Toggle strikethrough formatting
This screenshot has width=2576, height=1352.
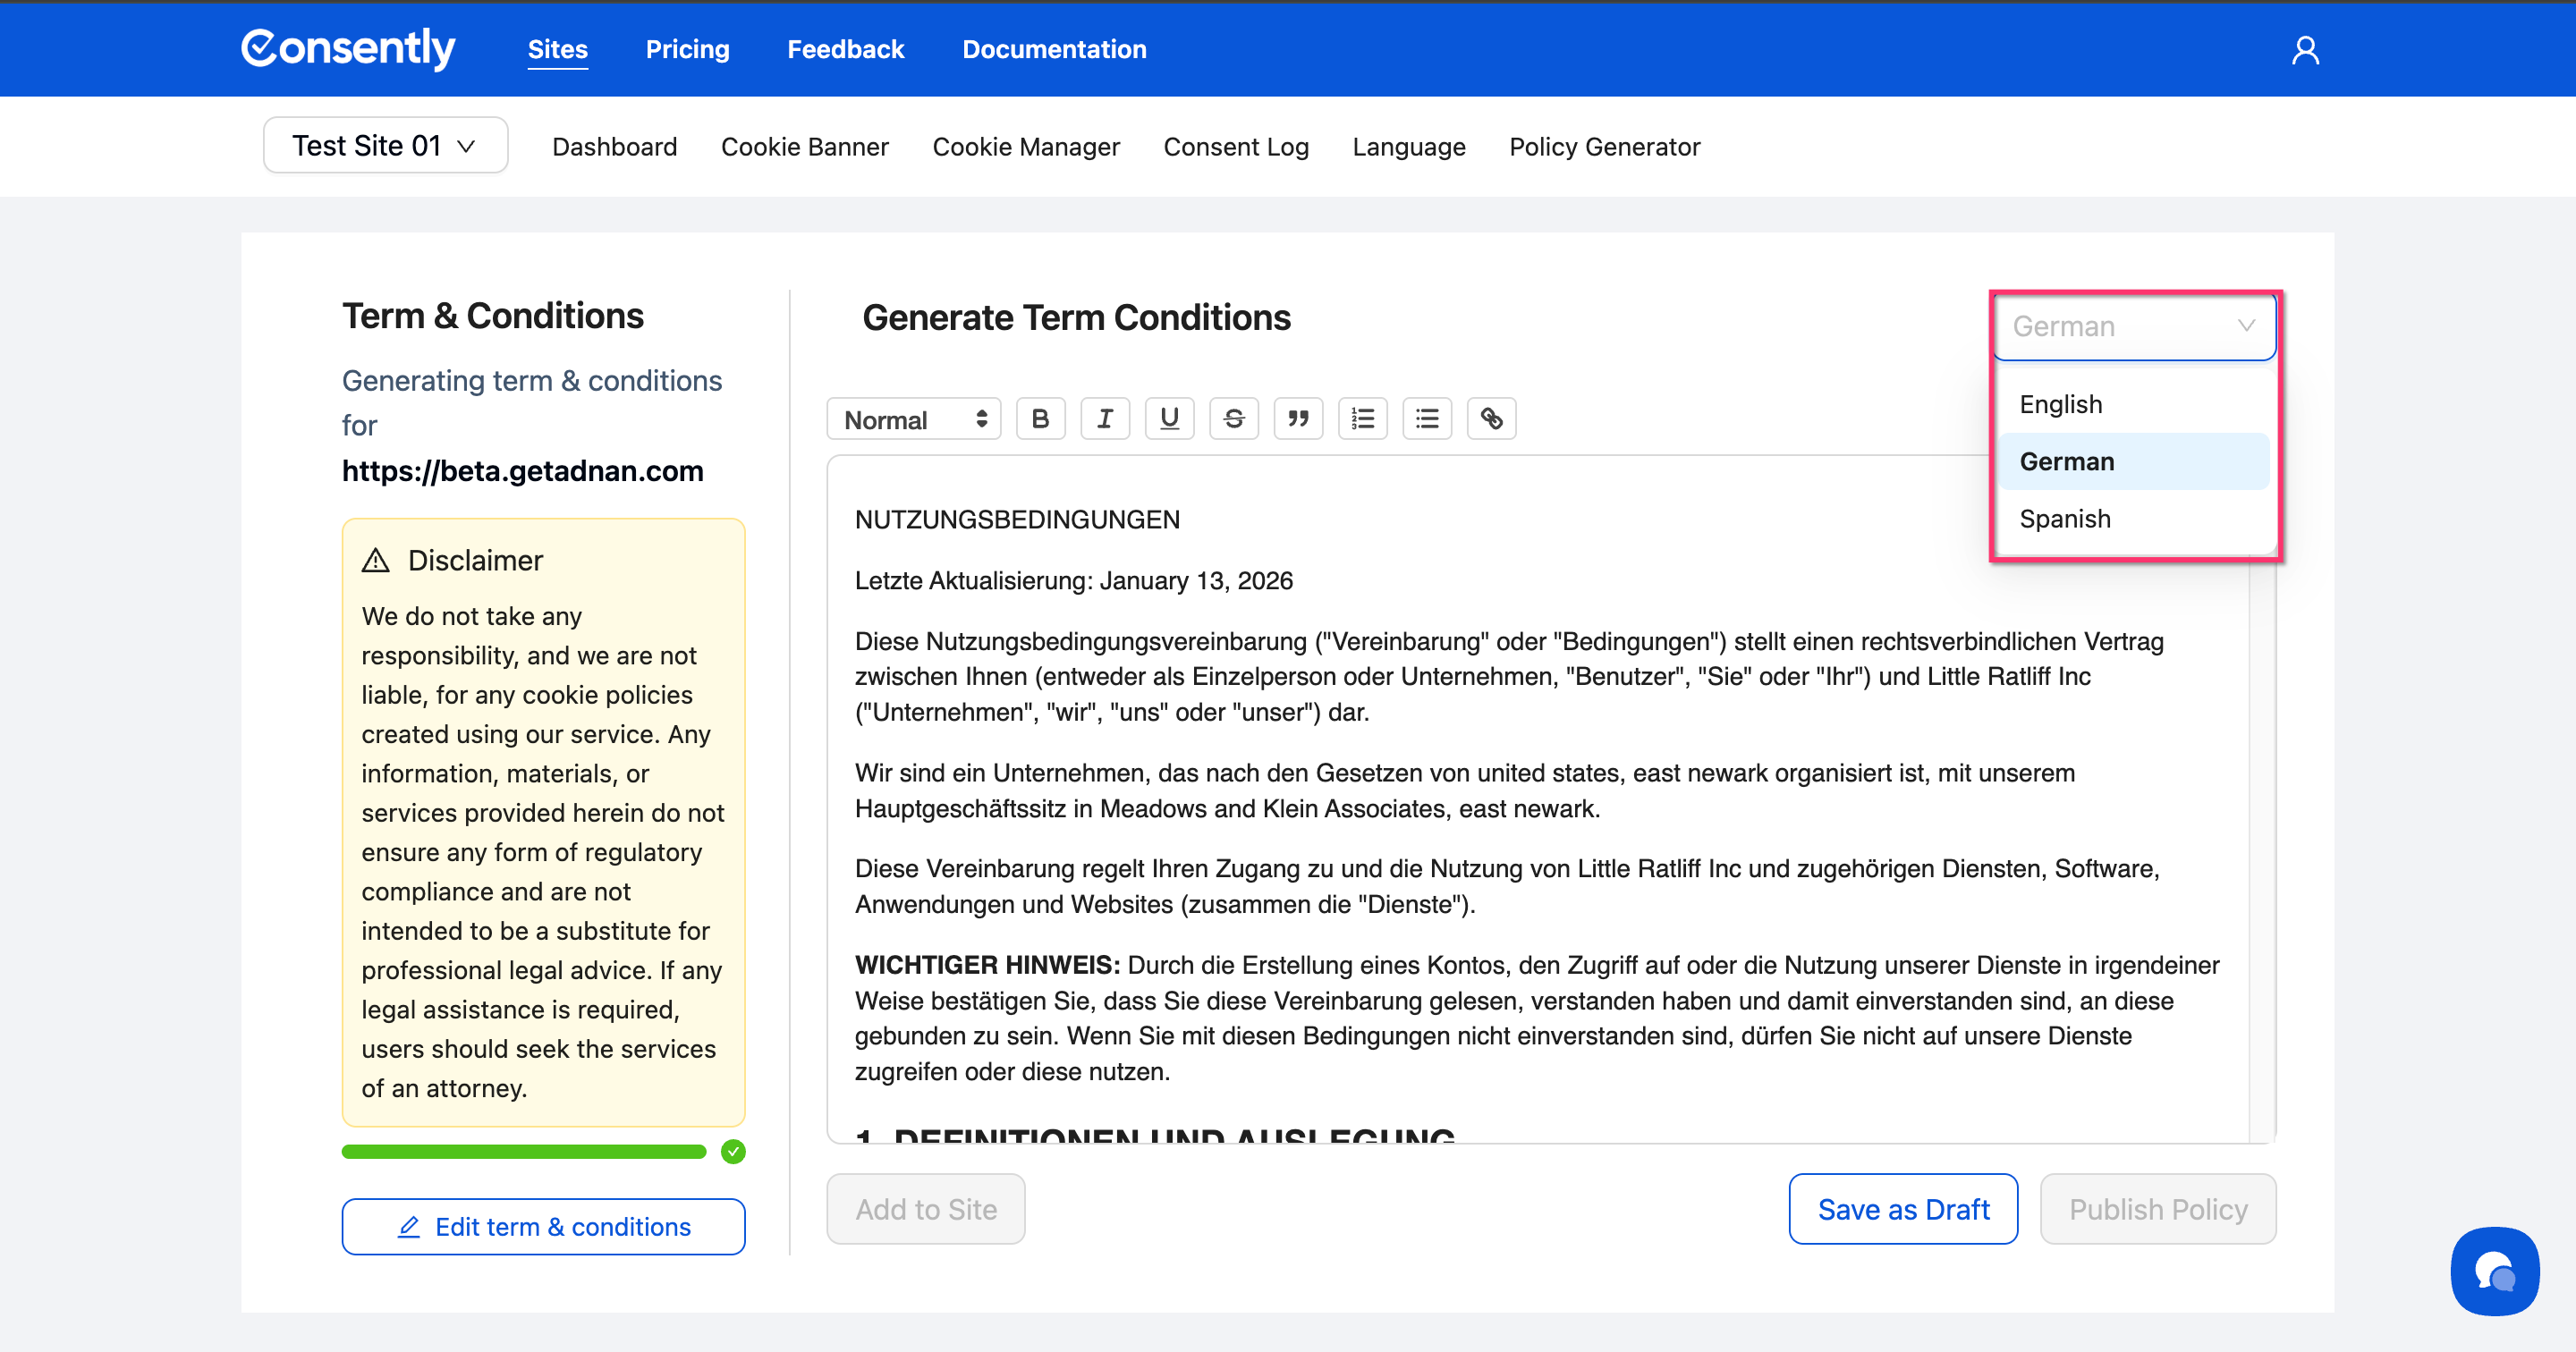(x=1233, y=419)
